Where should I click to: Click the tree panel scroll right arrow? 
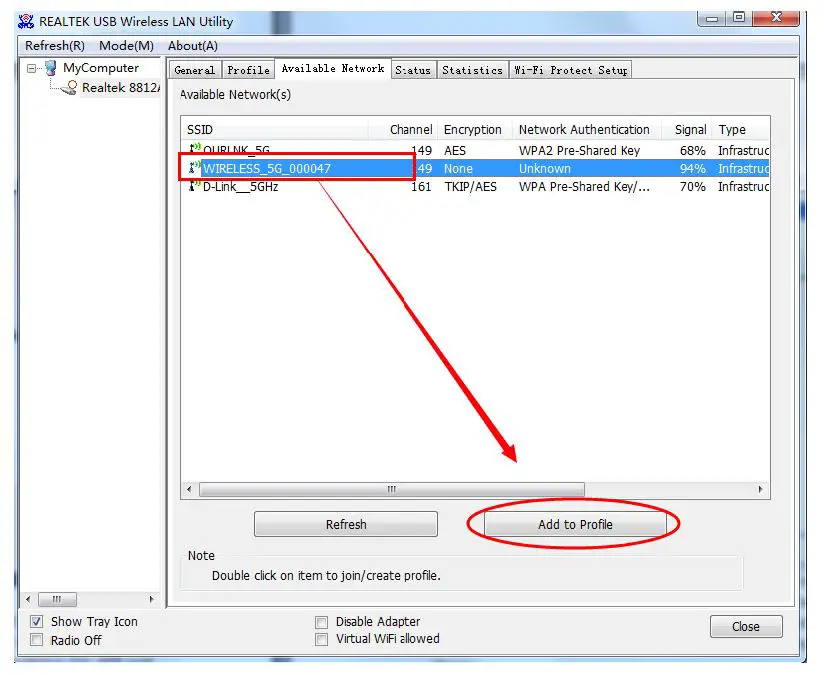pyautogui.click(x=151, y=599)
